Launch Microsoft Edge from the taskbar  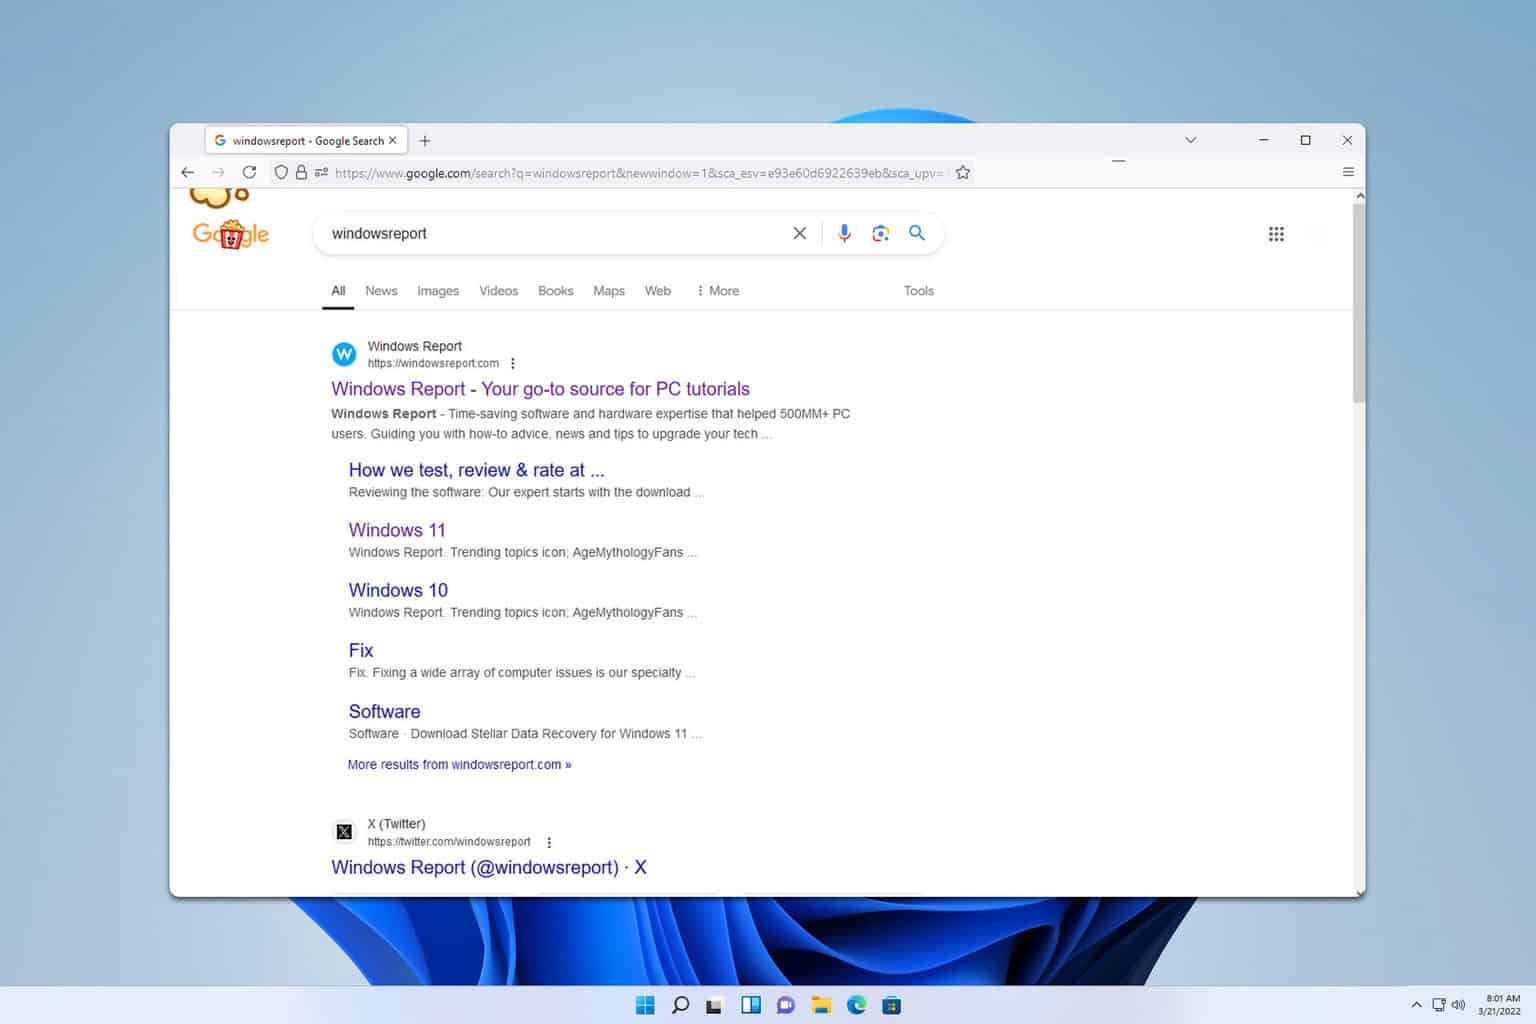tap(857, 1005)
